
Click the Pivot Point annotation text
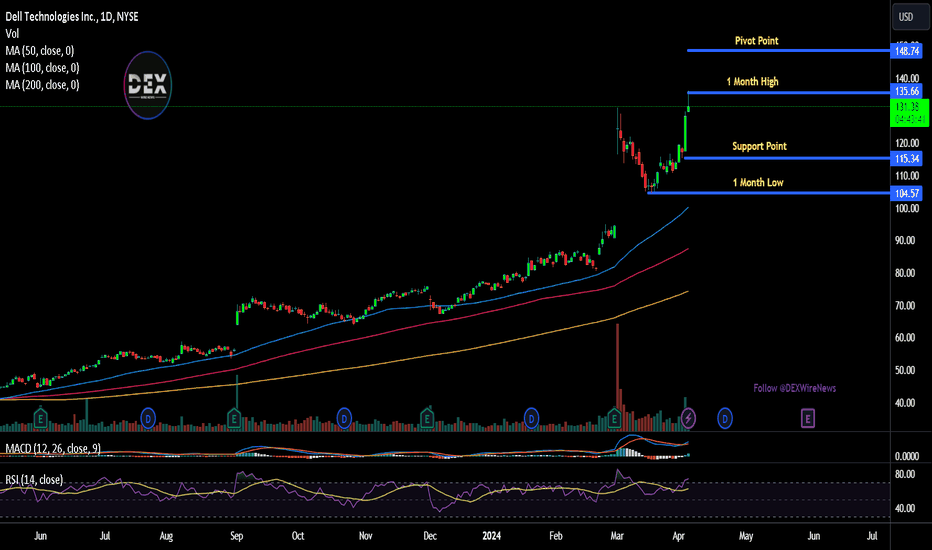(757, 40)
